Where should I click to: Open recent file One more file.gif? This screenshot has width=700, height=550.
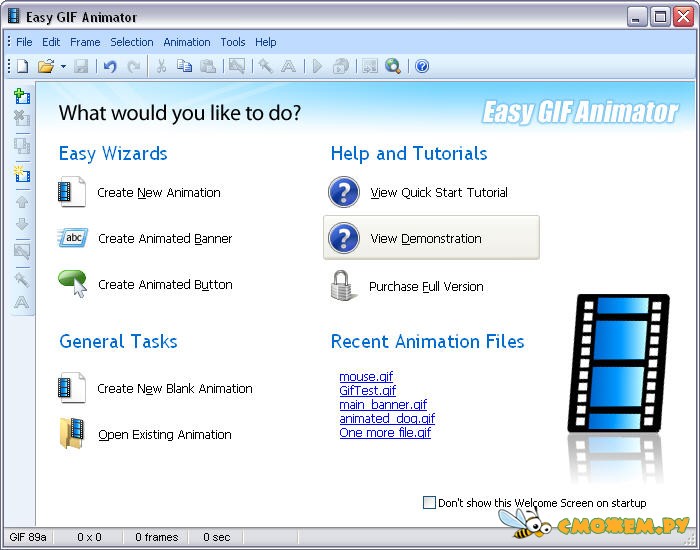385,433
